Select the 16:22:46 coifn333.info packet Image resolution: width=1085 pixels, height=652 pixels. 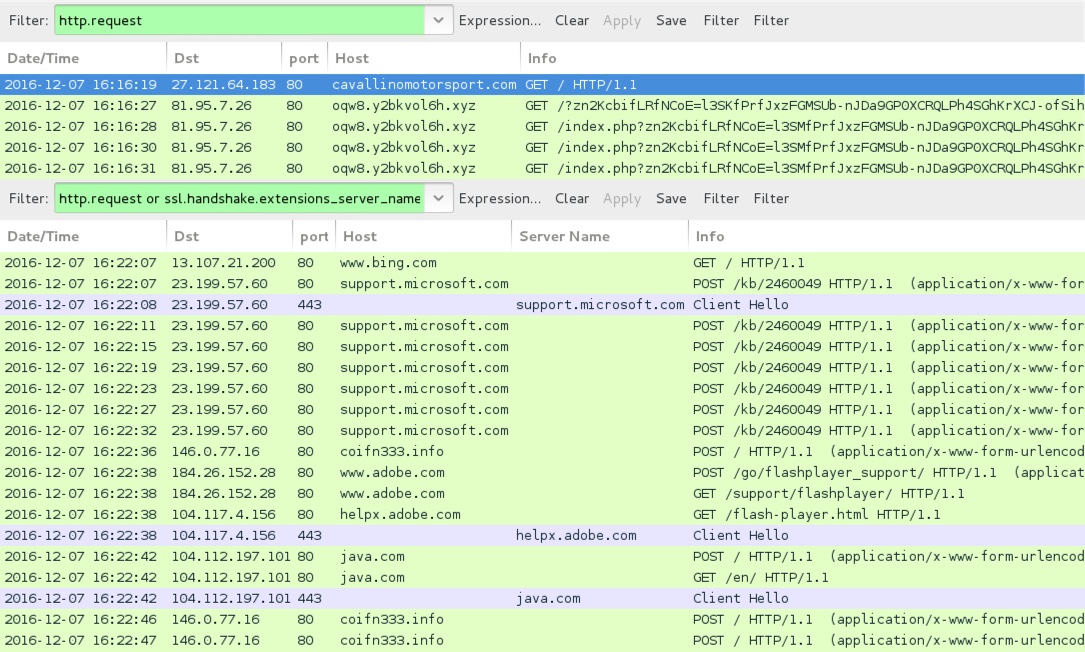point(542,619)
